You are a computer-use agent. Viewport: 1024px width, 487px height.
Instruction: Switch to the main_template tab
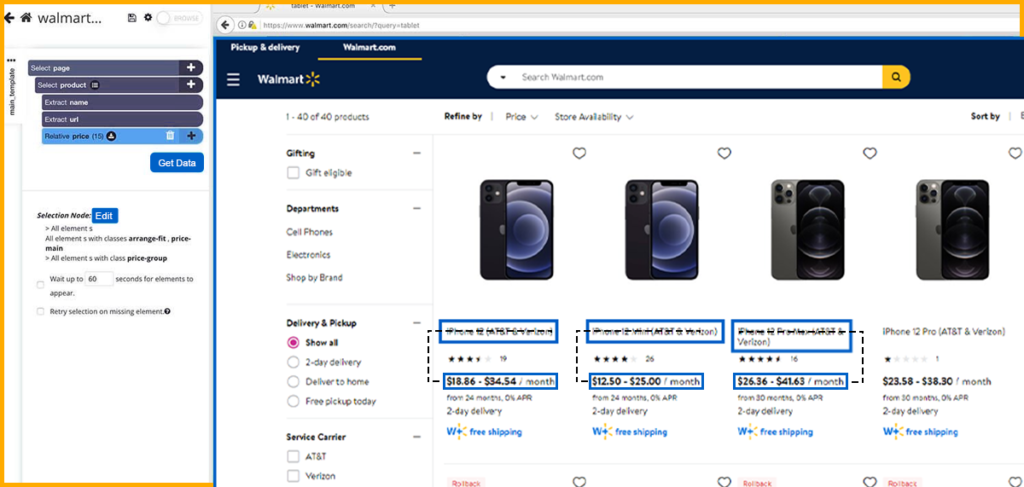tap(12, 91)
